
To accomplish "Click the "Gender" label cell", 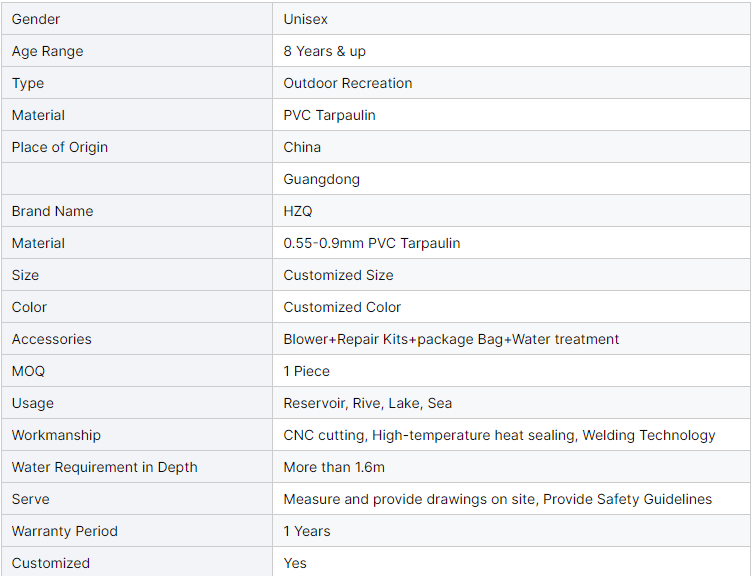I will [x=34, y=19].
